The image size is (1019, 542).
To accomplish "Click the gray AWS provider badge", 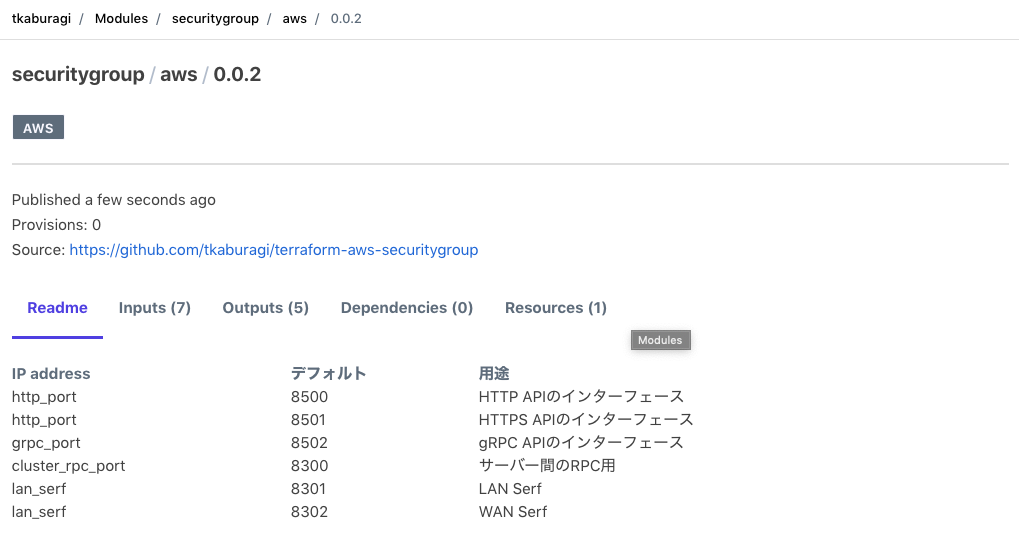I will (x=38, y=128).
